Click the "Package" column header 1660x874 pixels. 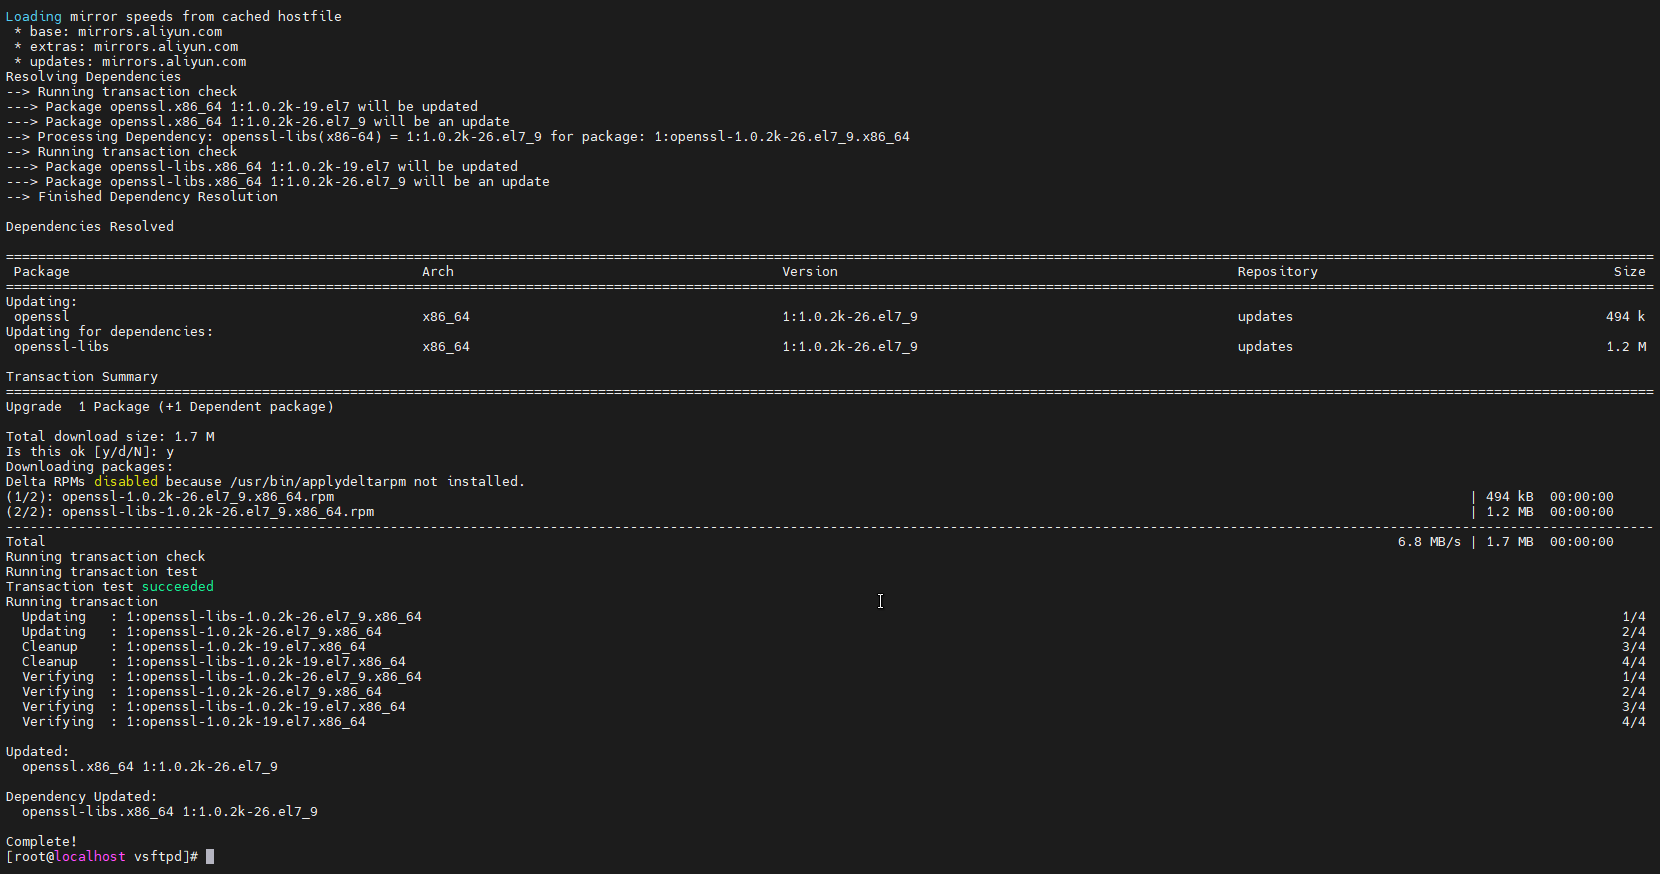(41, 272)
